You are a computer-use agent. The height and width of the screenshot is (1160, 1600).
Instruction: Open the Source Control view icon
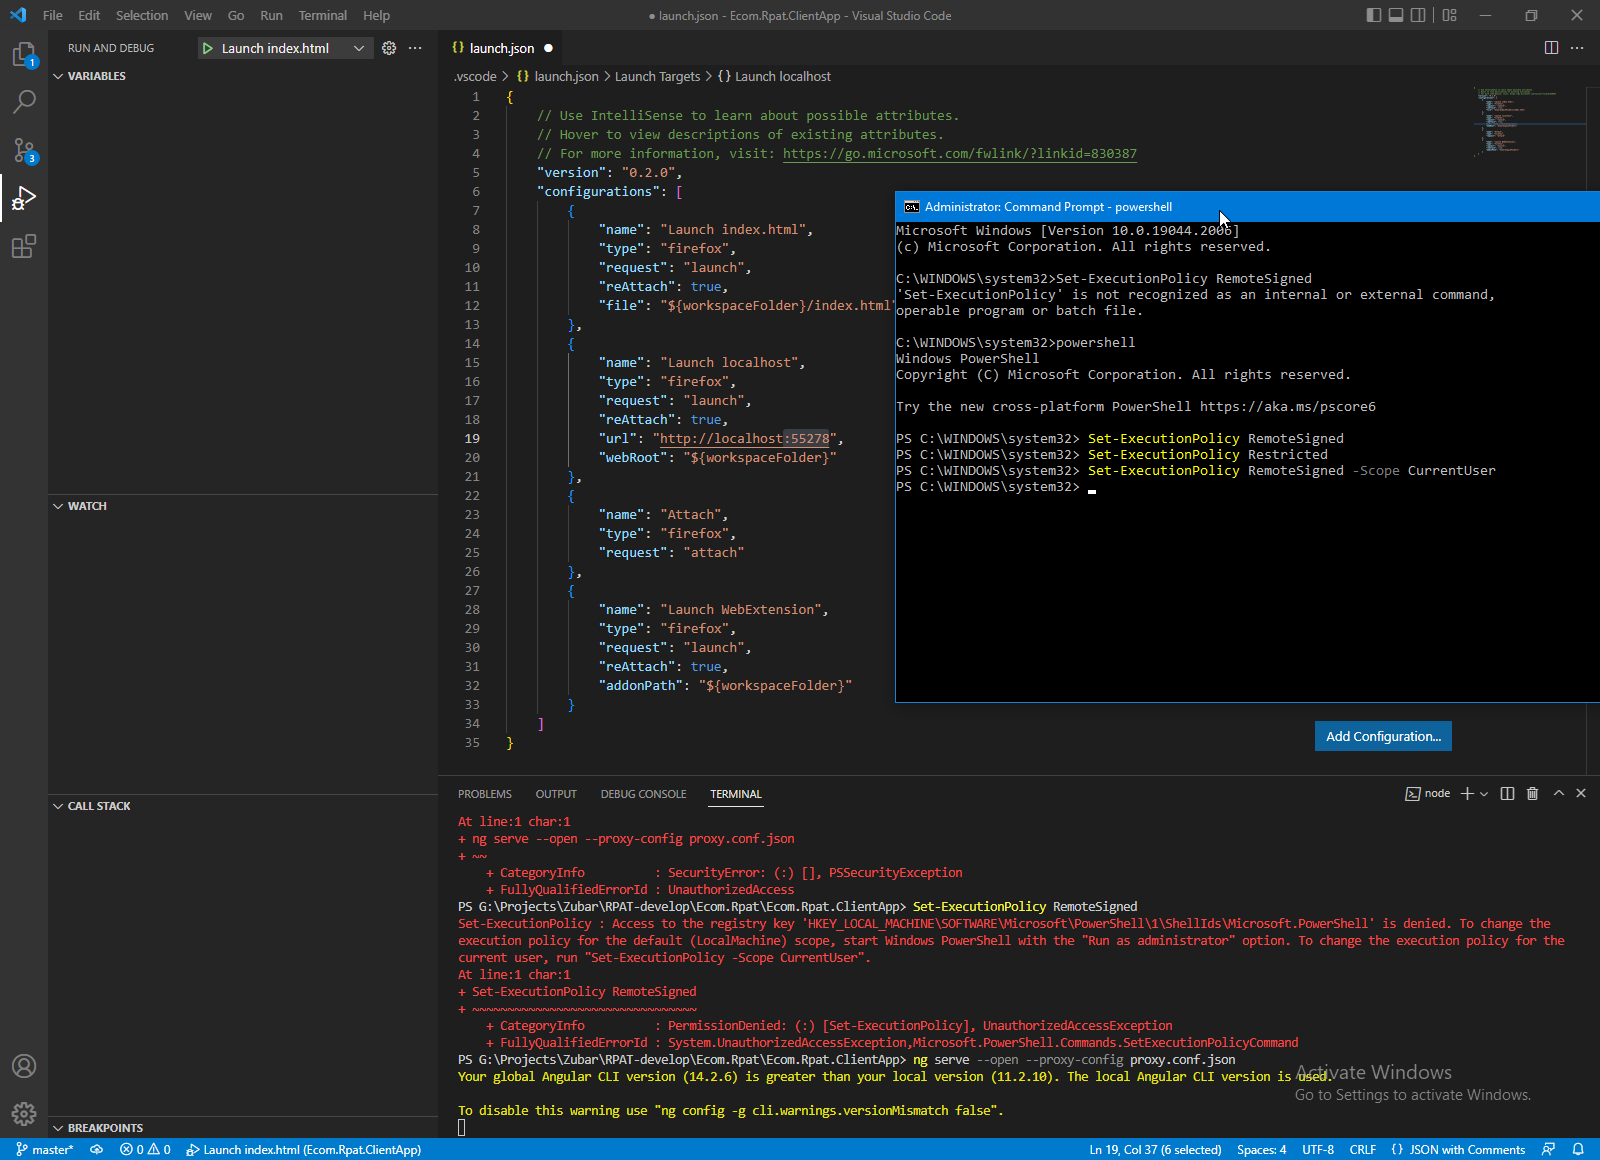24,150
